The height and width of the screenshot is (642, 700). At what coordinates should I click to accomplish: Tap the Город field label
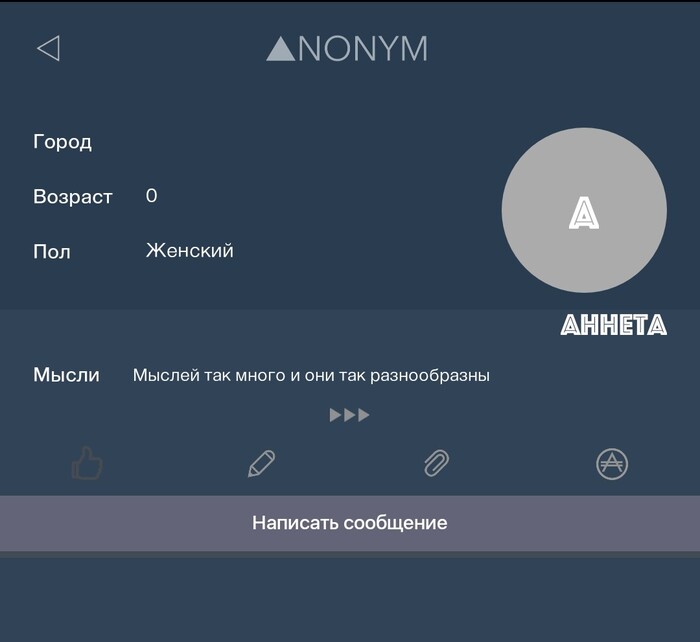click(62, 142)
